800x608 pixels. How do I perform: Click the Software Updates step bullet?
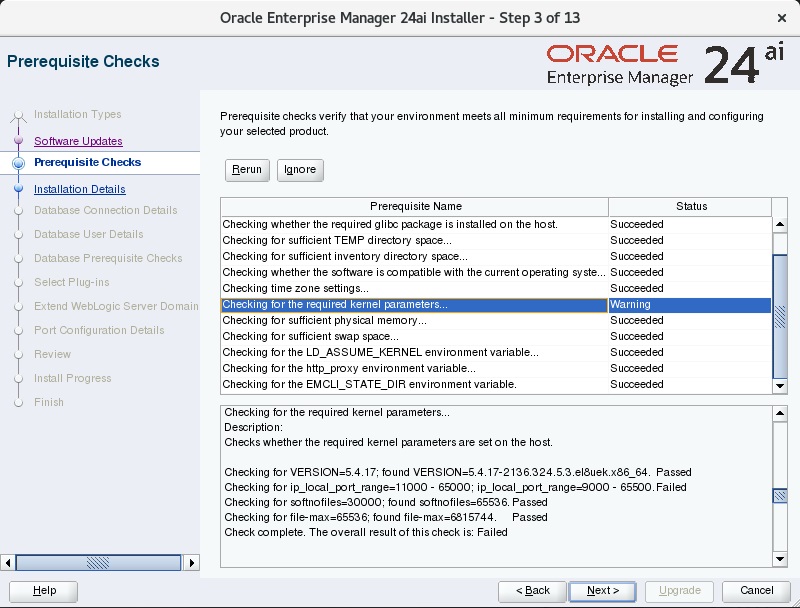coord(19,140)
